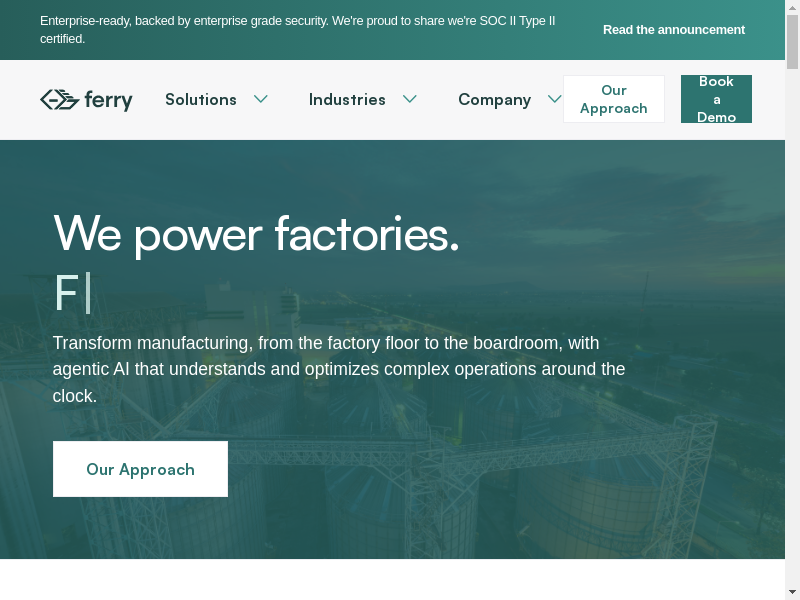This screenshot has height=600, width=800.
Task: Open the Company menu item
Action: 494,99
